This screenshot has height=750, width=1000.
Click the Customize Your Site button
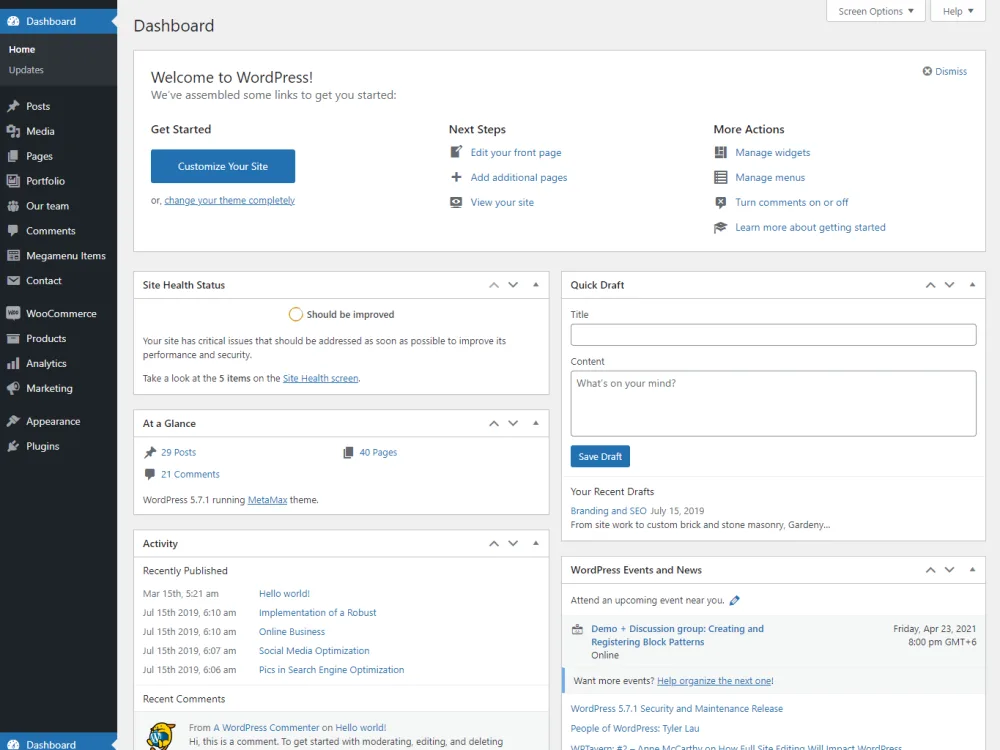(222, 166)
